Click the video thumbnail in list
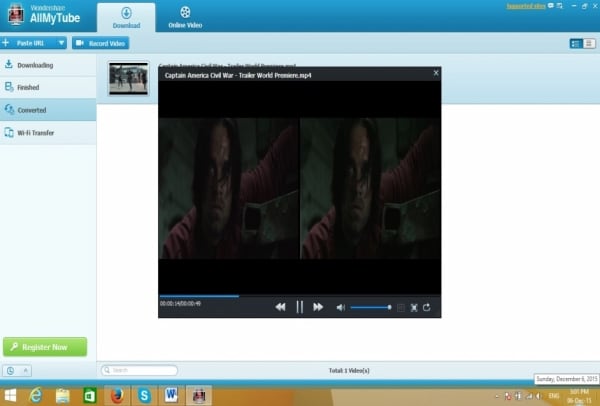Image resolution: width=600 pixels, height=406 pixels. coord(128,78)
